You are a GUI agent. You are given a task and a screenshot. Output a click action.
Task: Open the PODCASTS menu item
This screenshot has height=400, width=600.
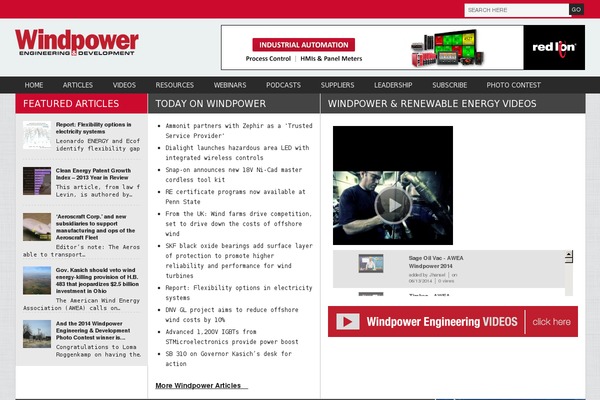point(283,85)
